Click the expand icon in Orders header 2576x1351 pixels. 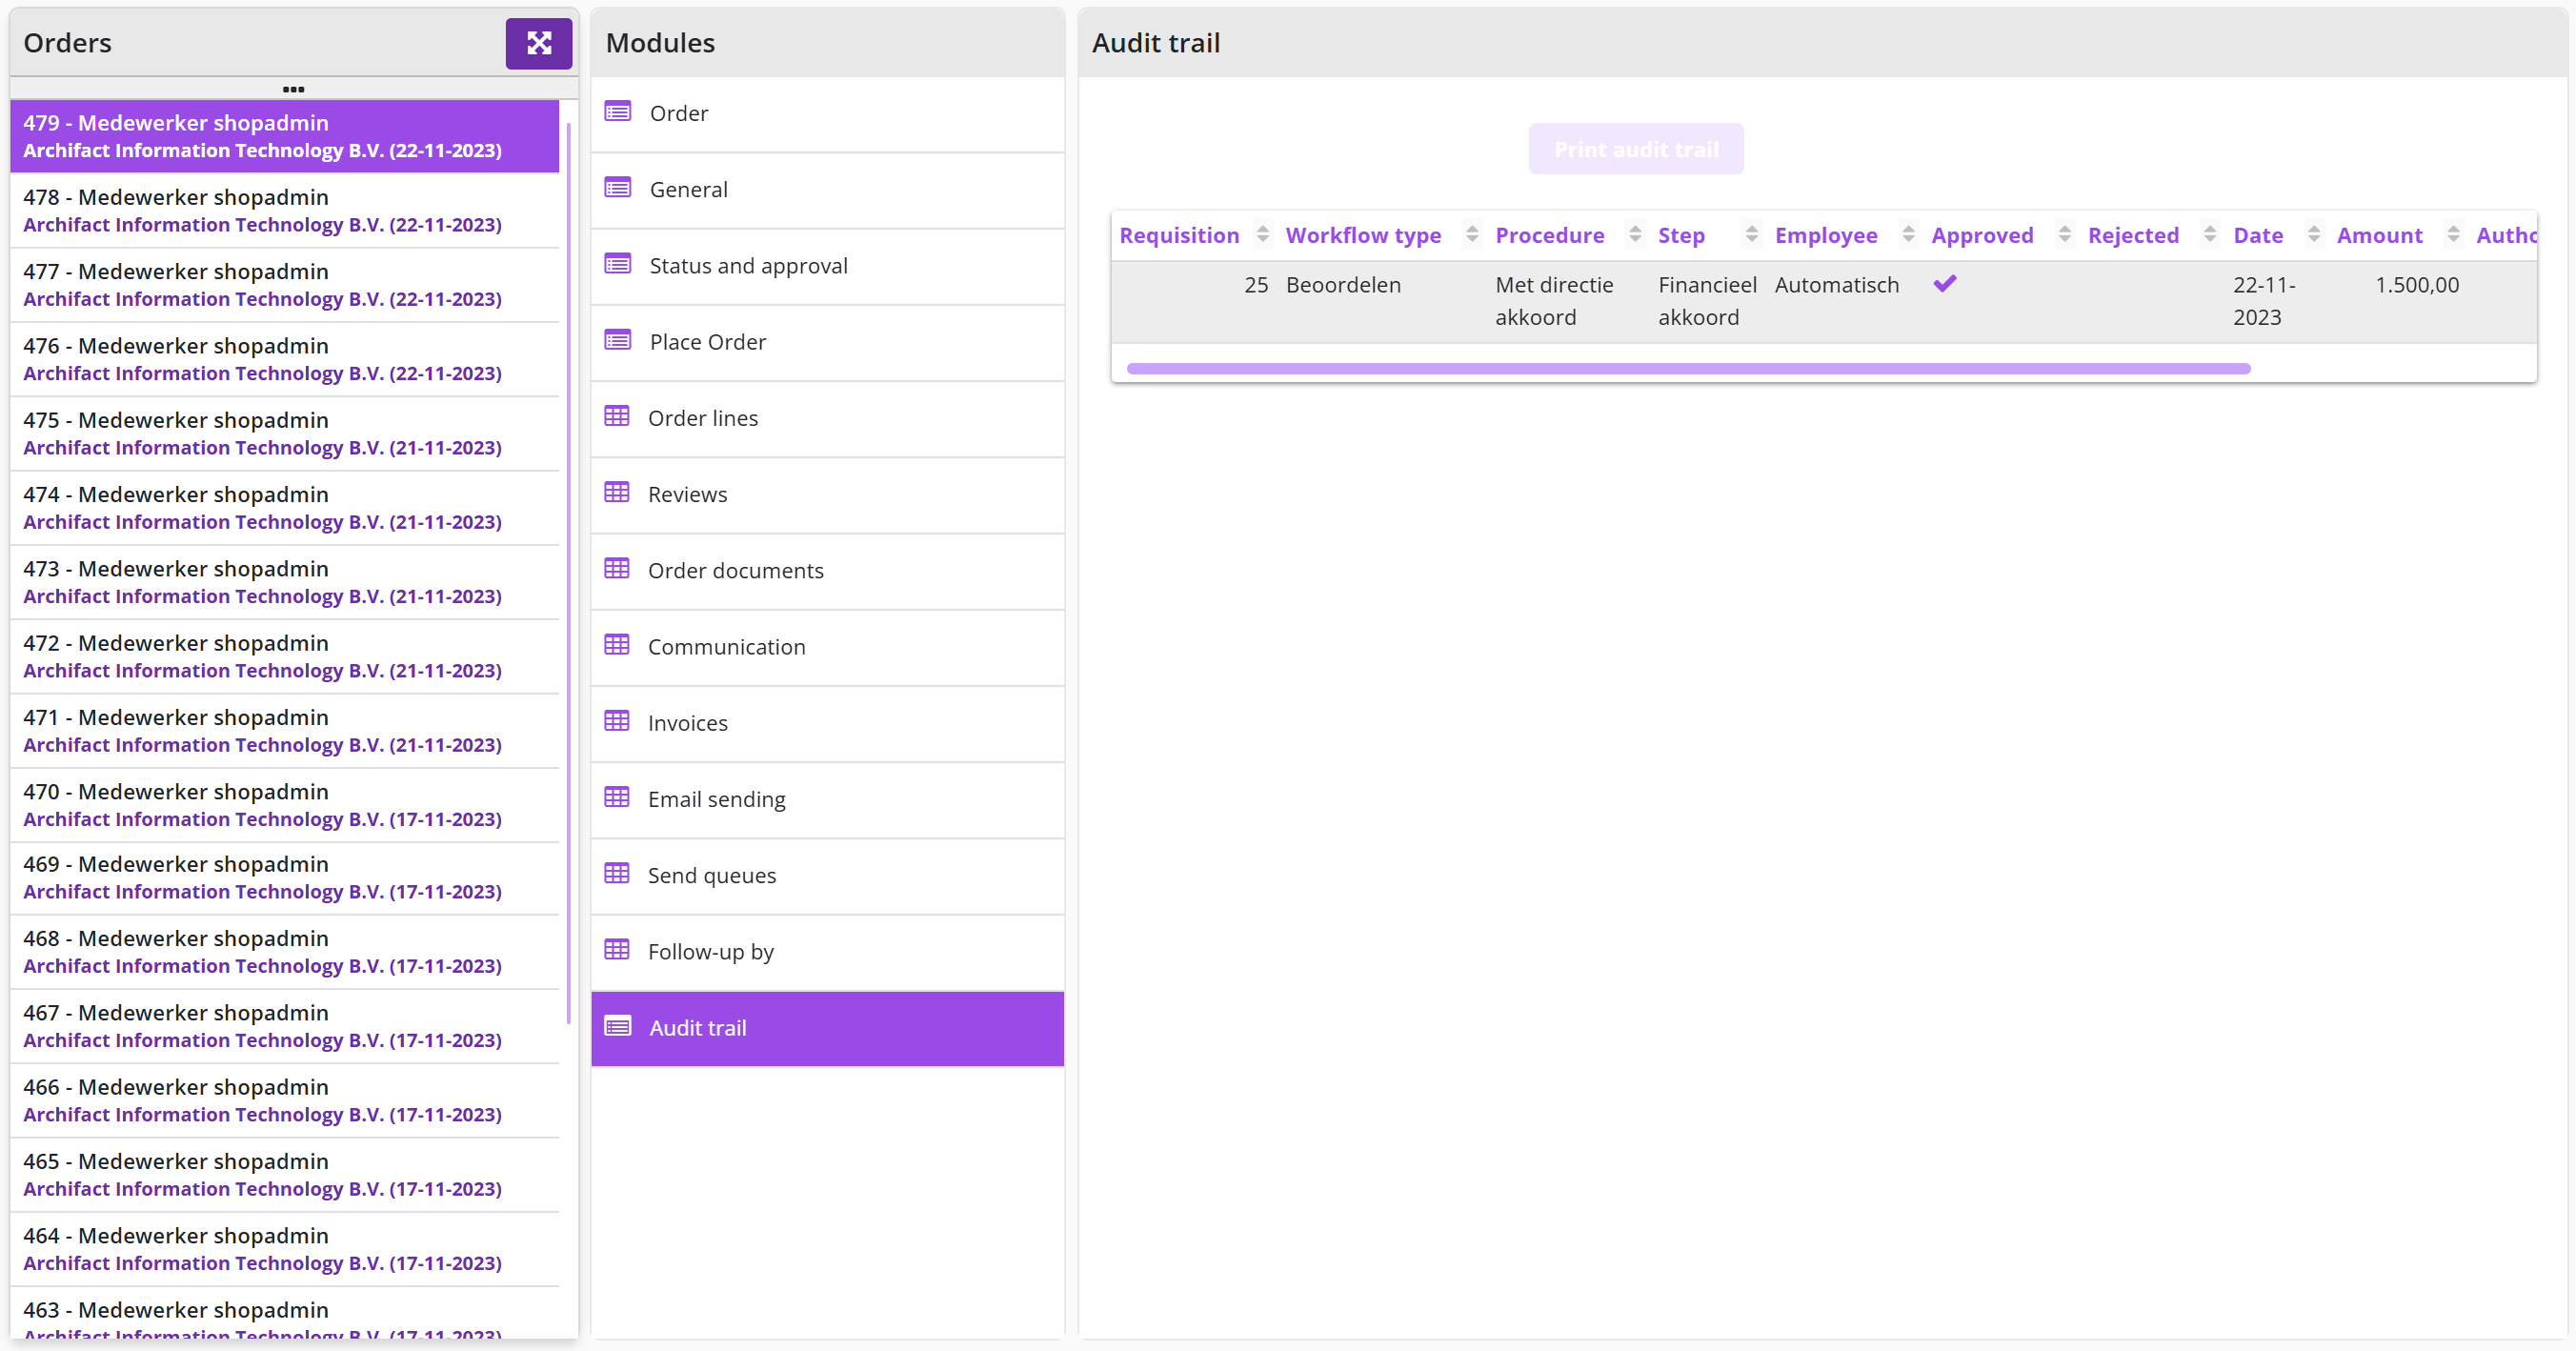point(539,43)
